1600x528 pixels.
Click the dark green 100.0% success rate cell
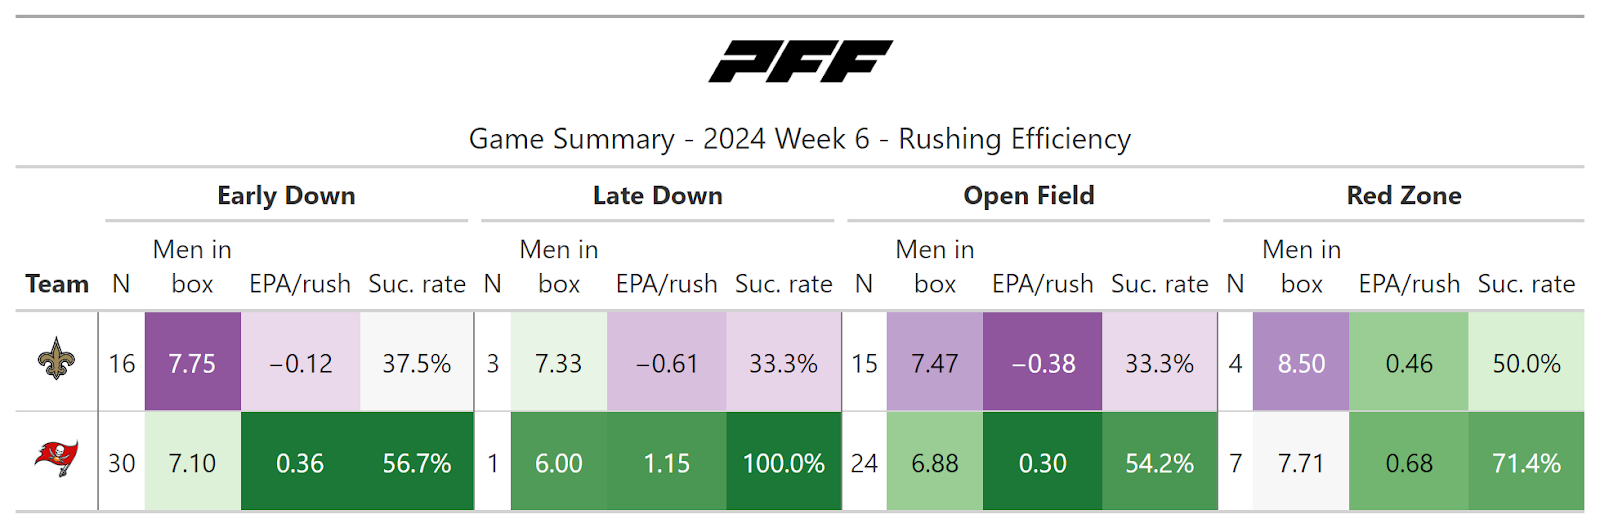tap(784, 463)
